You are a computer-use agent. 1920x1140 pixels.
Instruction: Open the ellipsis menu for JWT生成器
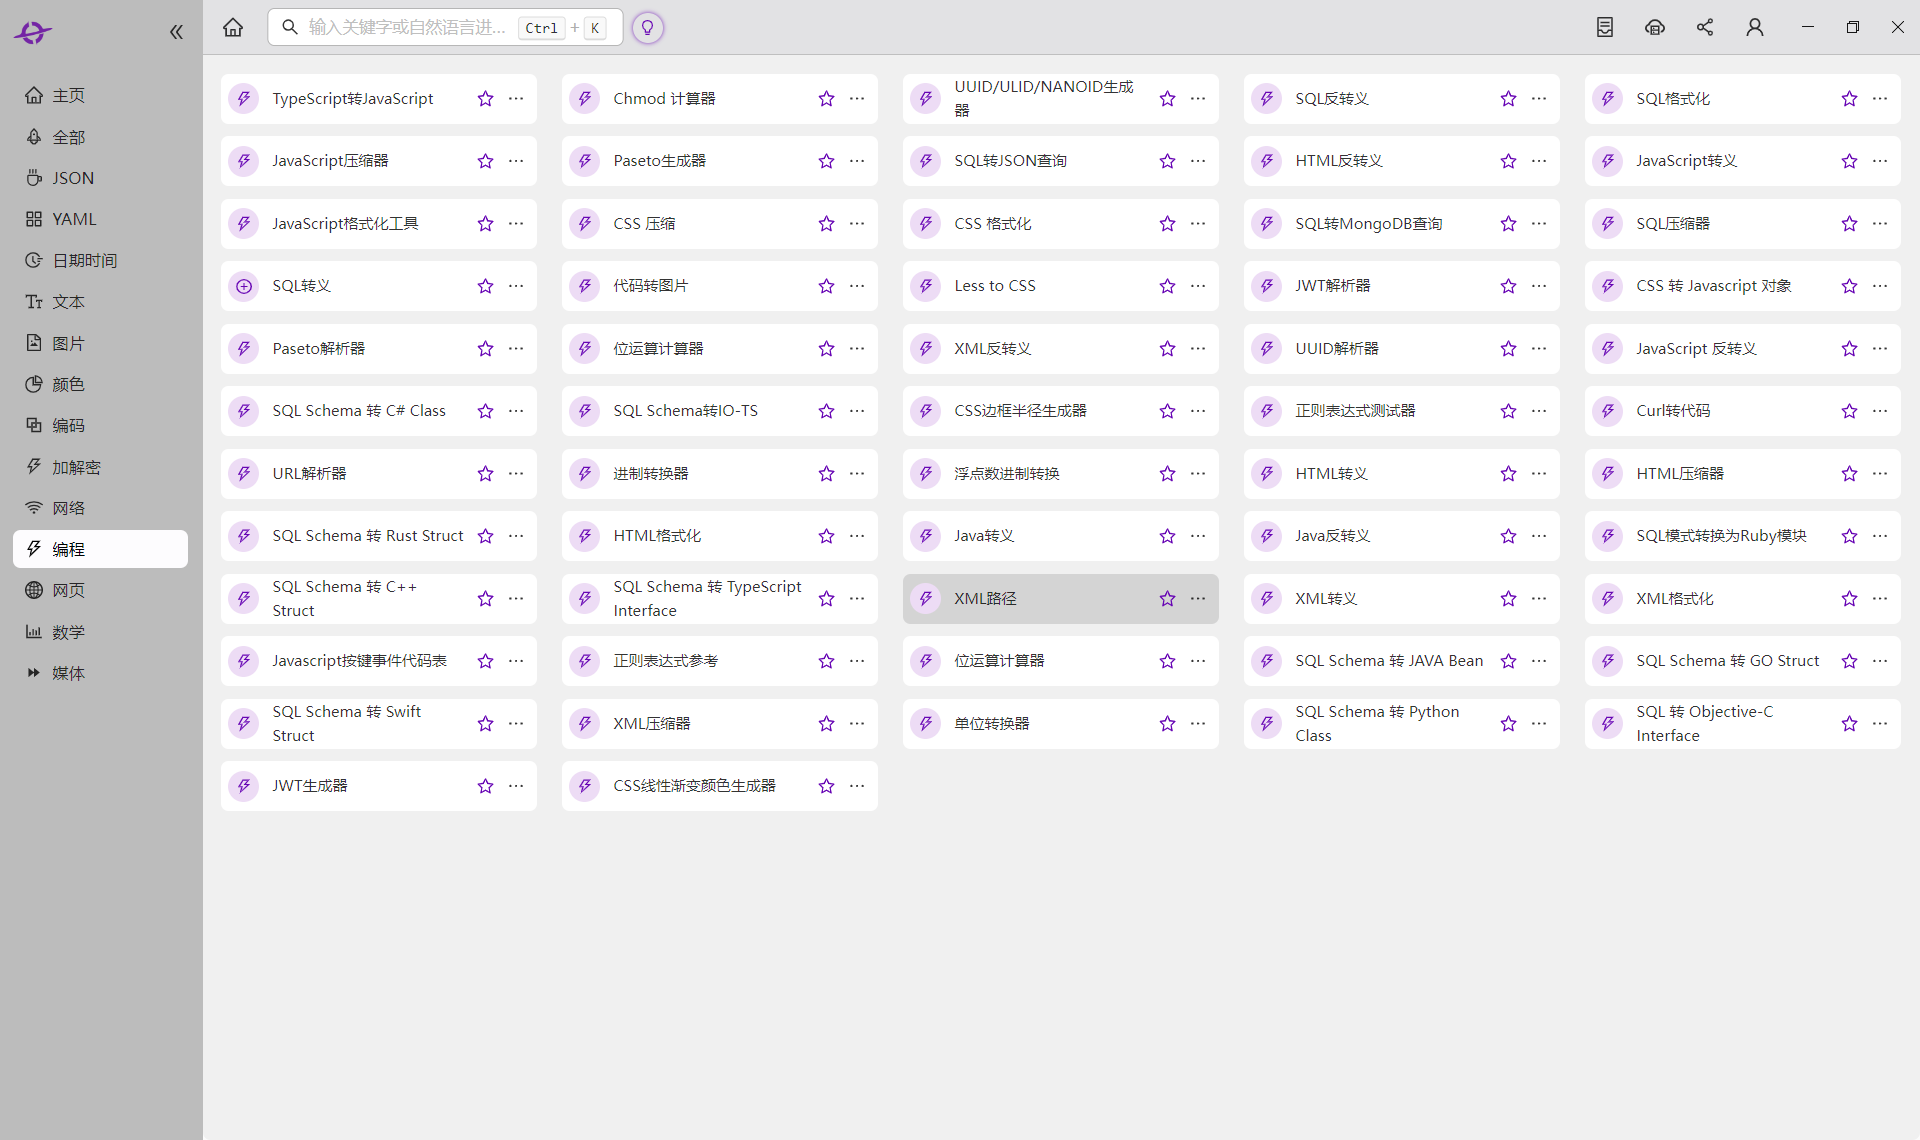(516, 786)
